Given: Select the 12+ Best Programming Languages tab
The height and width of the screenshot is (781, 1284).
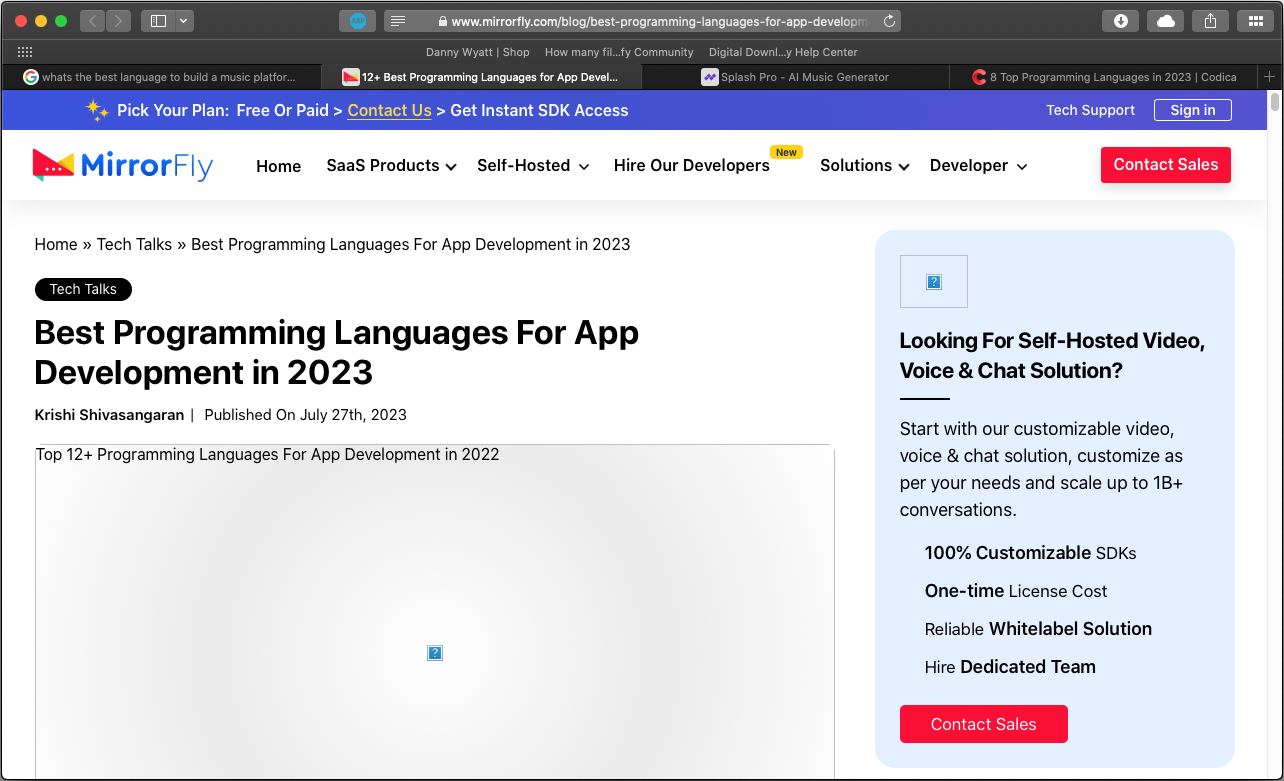Looking at the screenshot, I should point(481,77).
